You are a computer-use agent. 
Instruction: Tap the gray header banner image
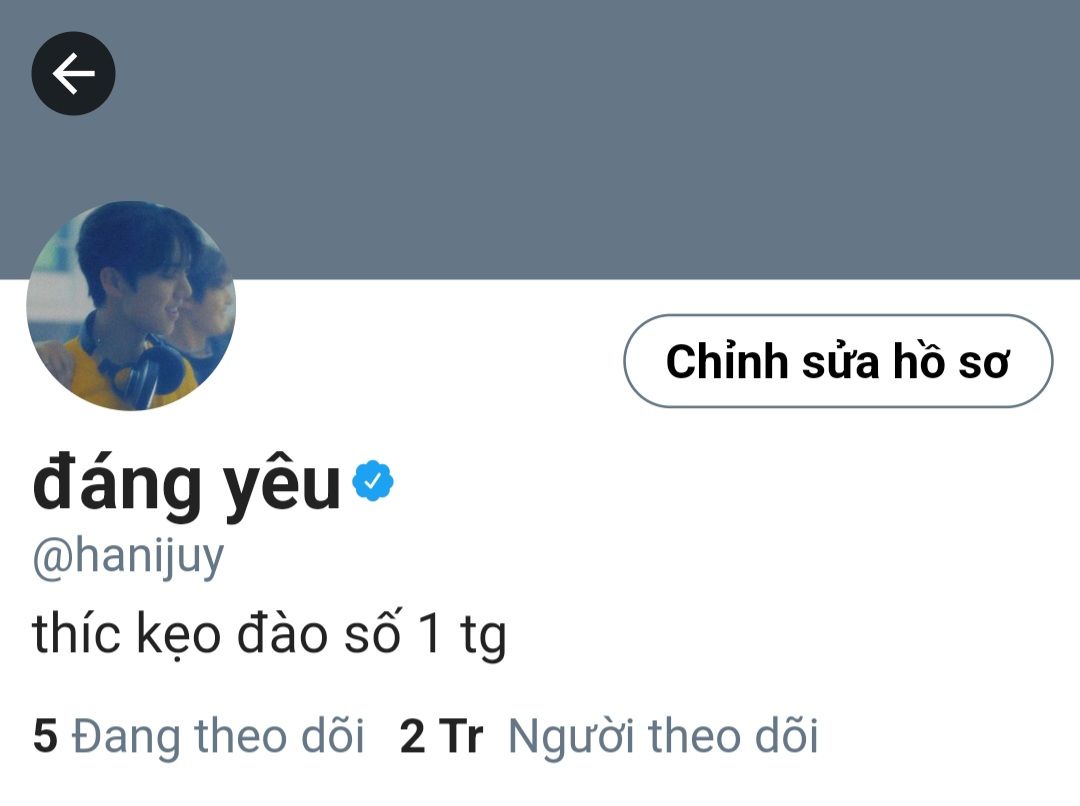click(540, 139)
